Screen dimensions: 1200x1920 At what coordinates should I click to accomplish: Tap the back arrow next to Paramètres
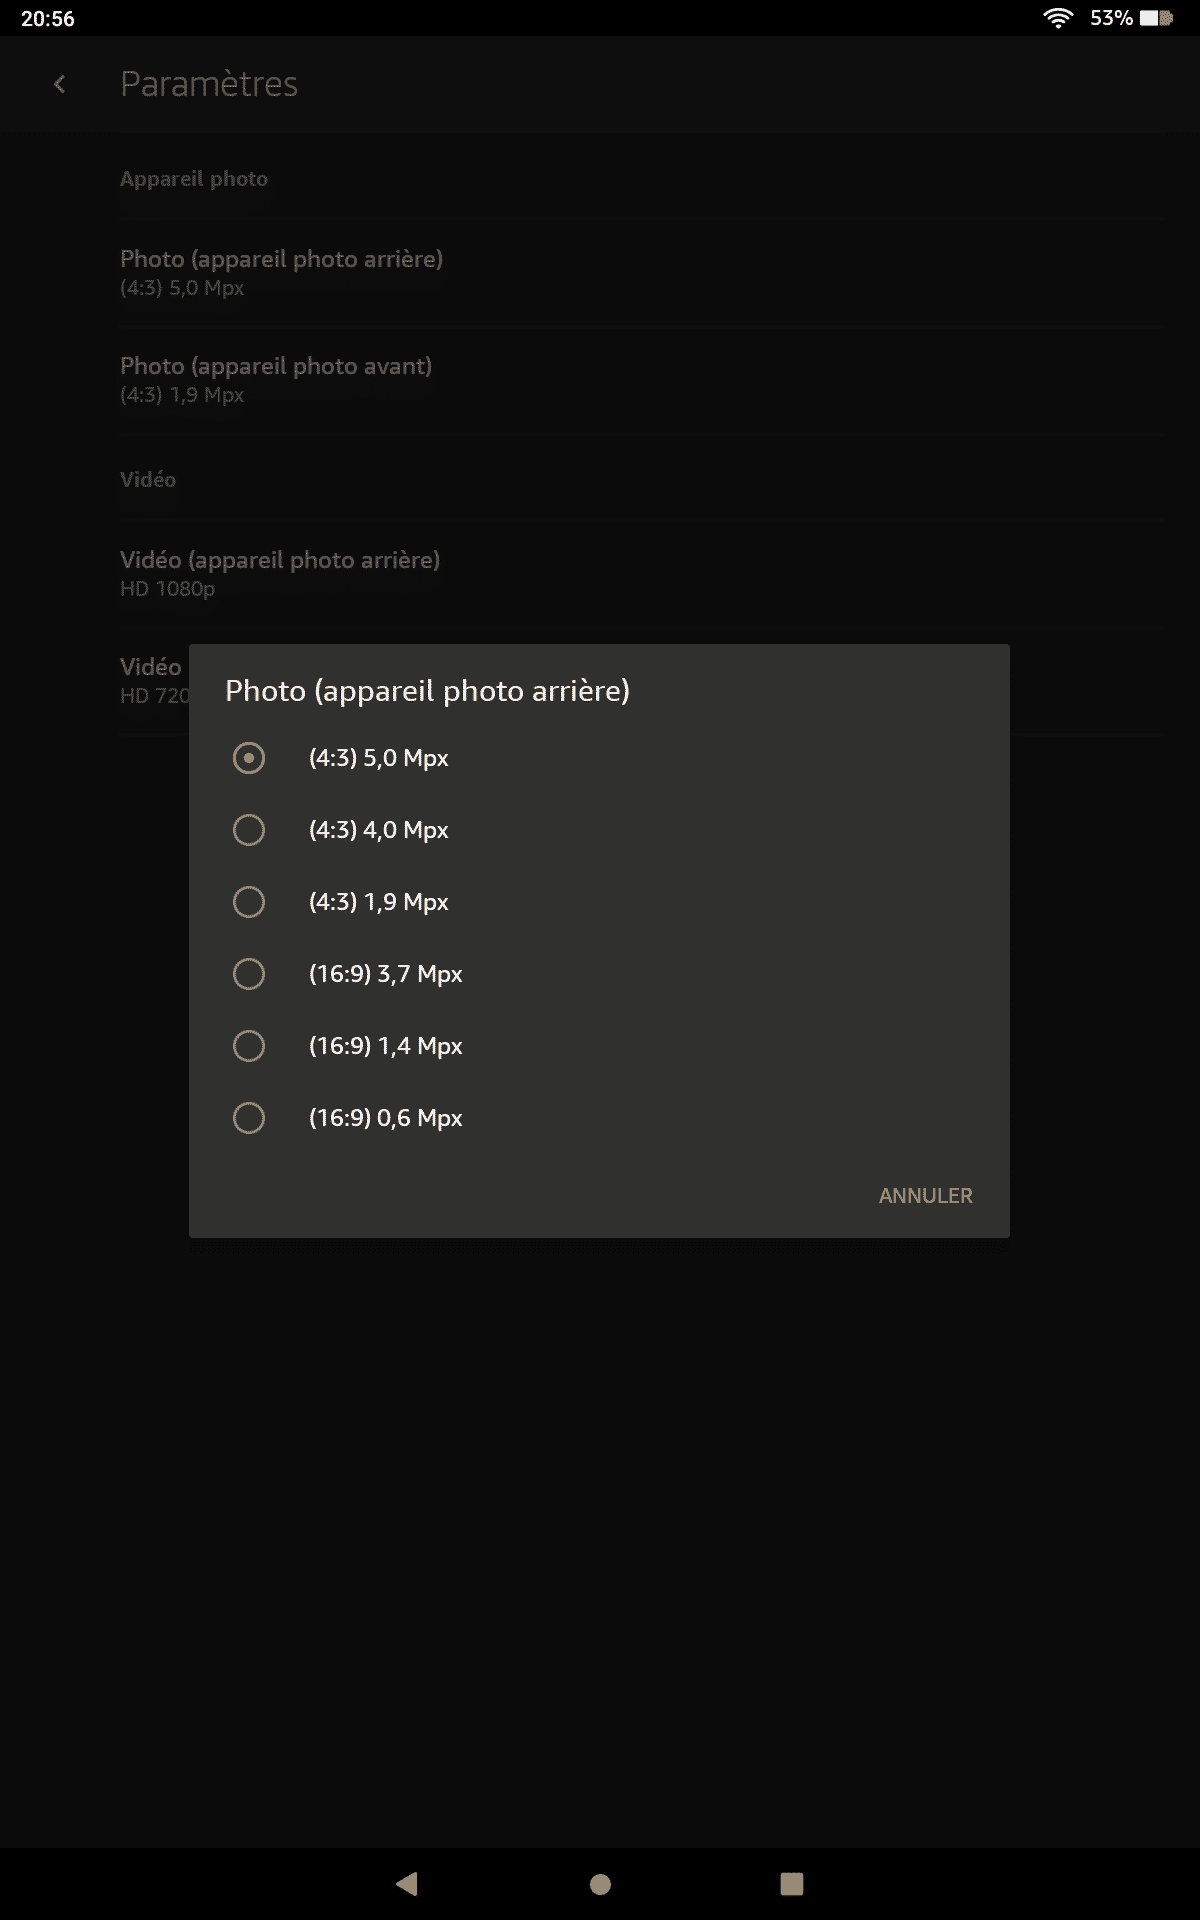59,85
